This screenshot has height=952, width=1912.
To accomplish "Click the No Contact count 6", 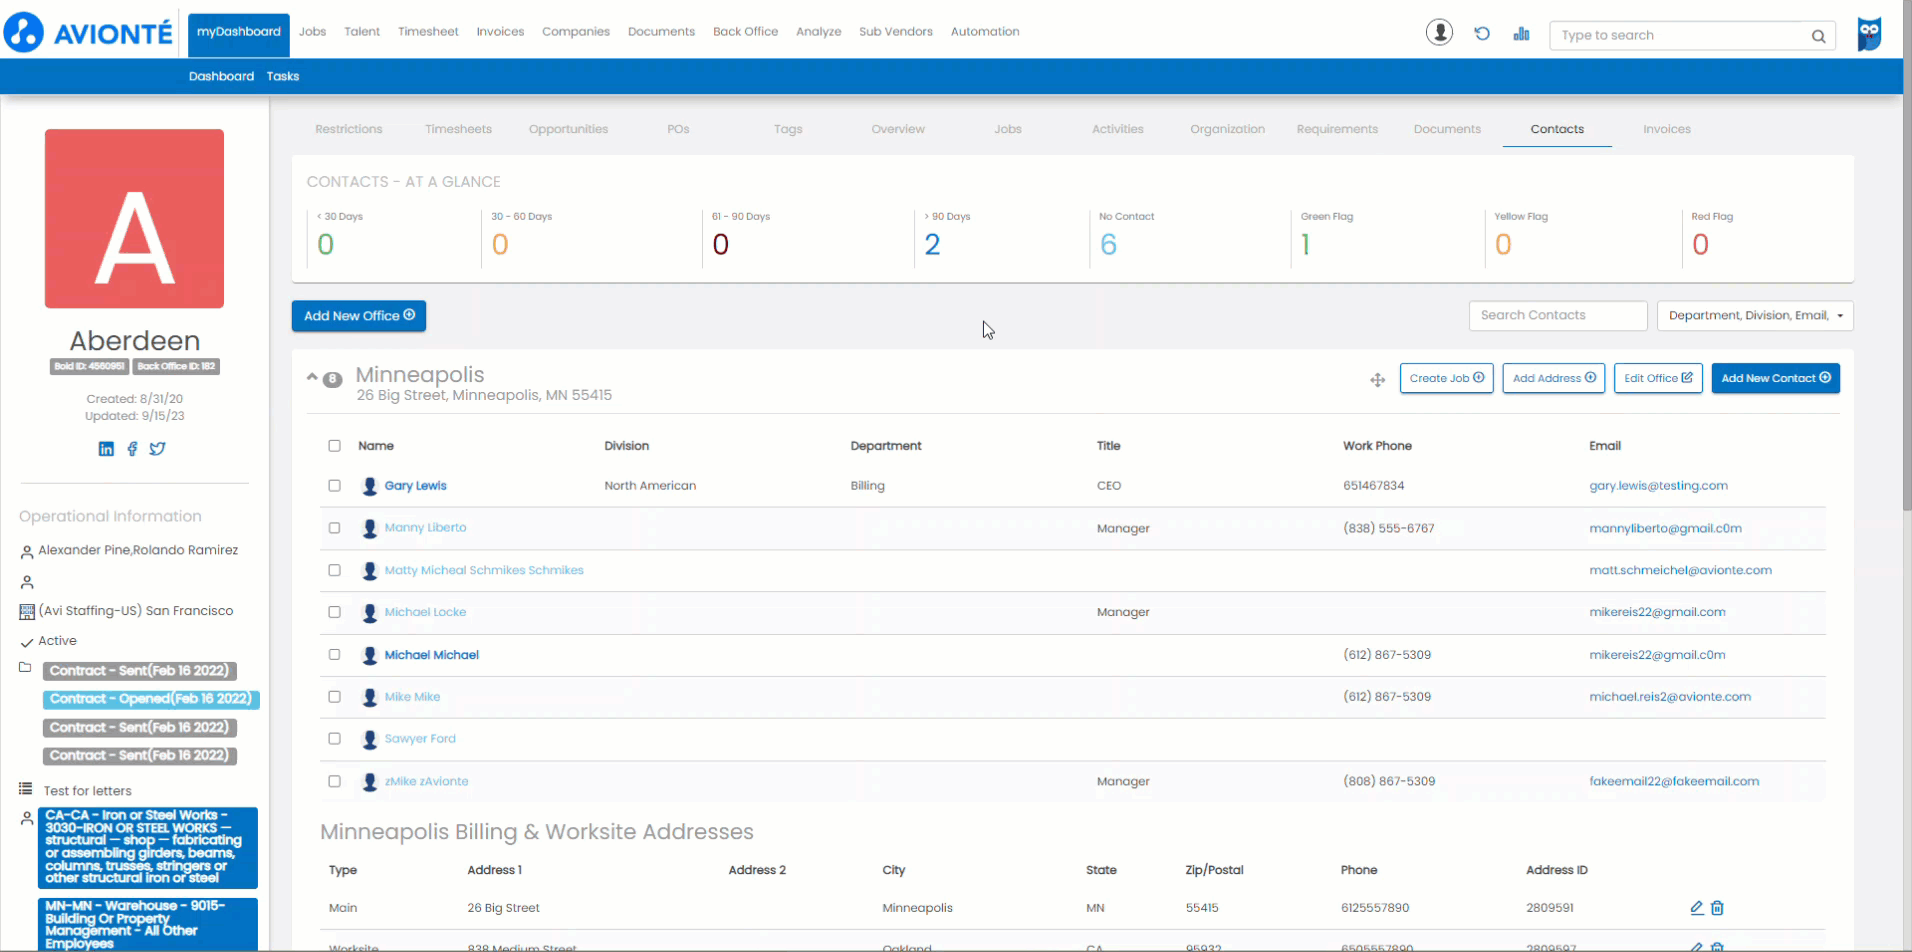I will pyautogui.click(x=1108, y=245).
